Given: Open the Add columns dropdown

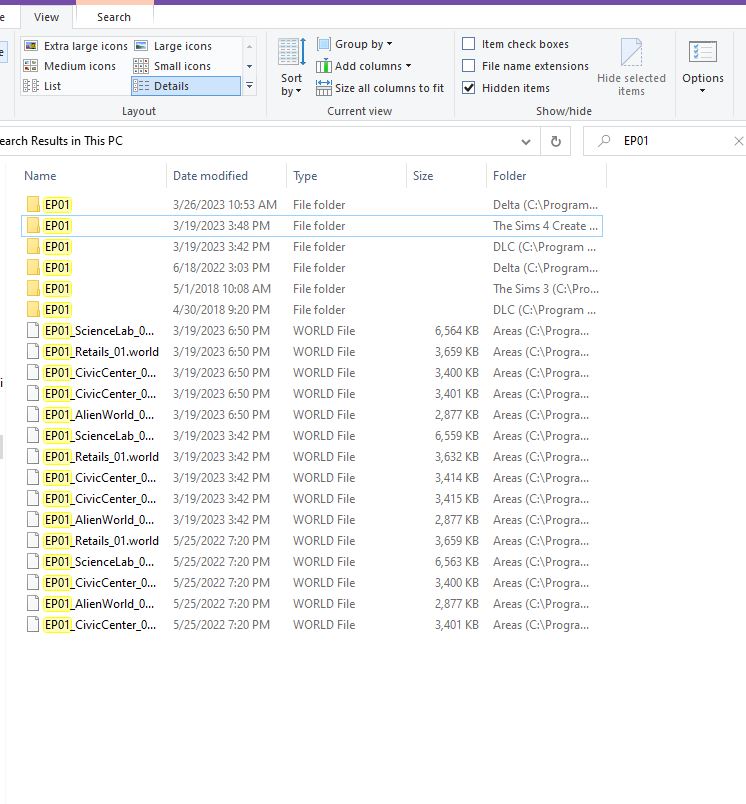Looking at the screenshot, I should pyautogui.click(x=364, y=66).
